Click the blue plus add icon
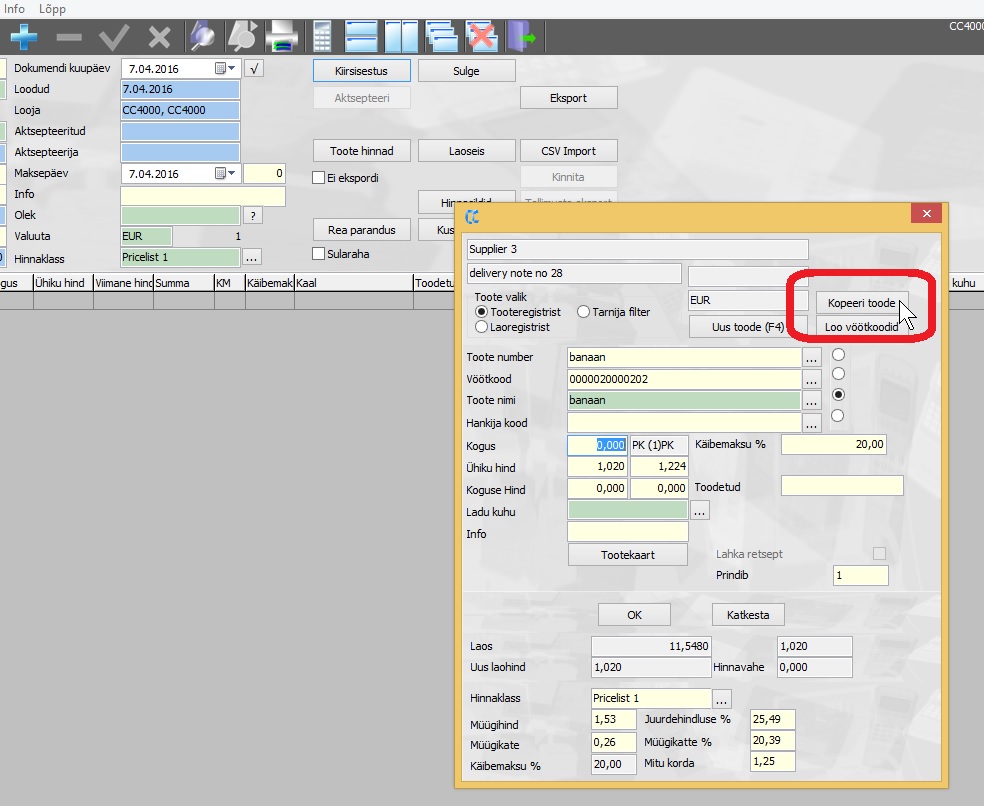The image size is (984, 806). 24,38
